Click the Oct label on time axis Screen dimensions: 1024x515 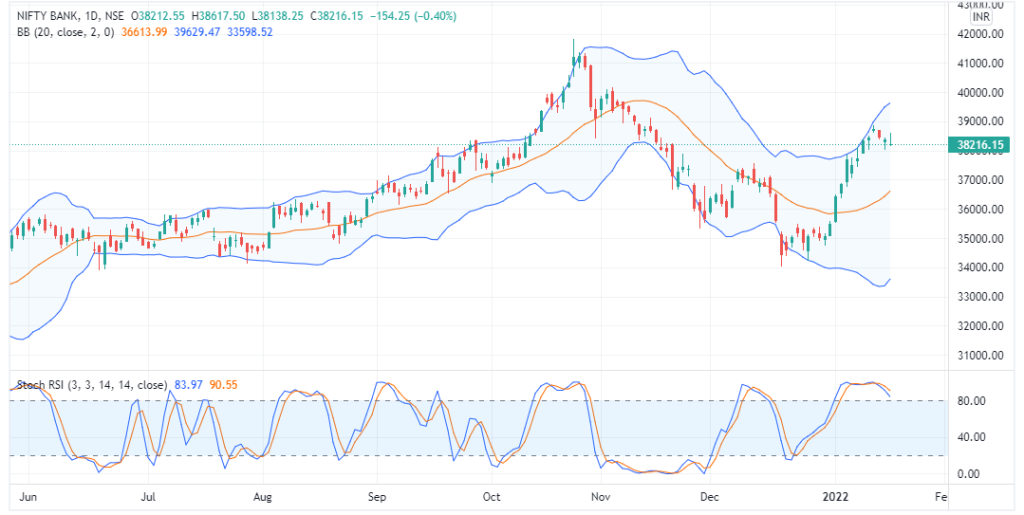(x=490, y=497)
